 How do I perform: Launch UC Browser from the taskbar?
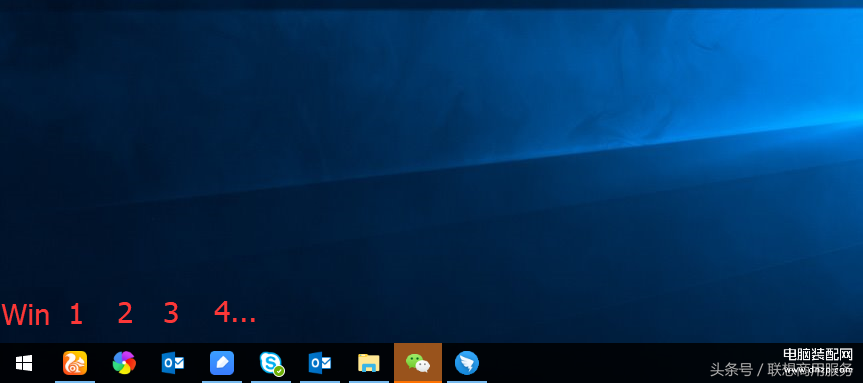[x=75, y=363]
